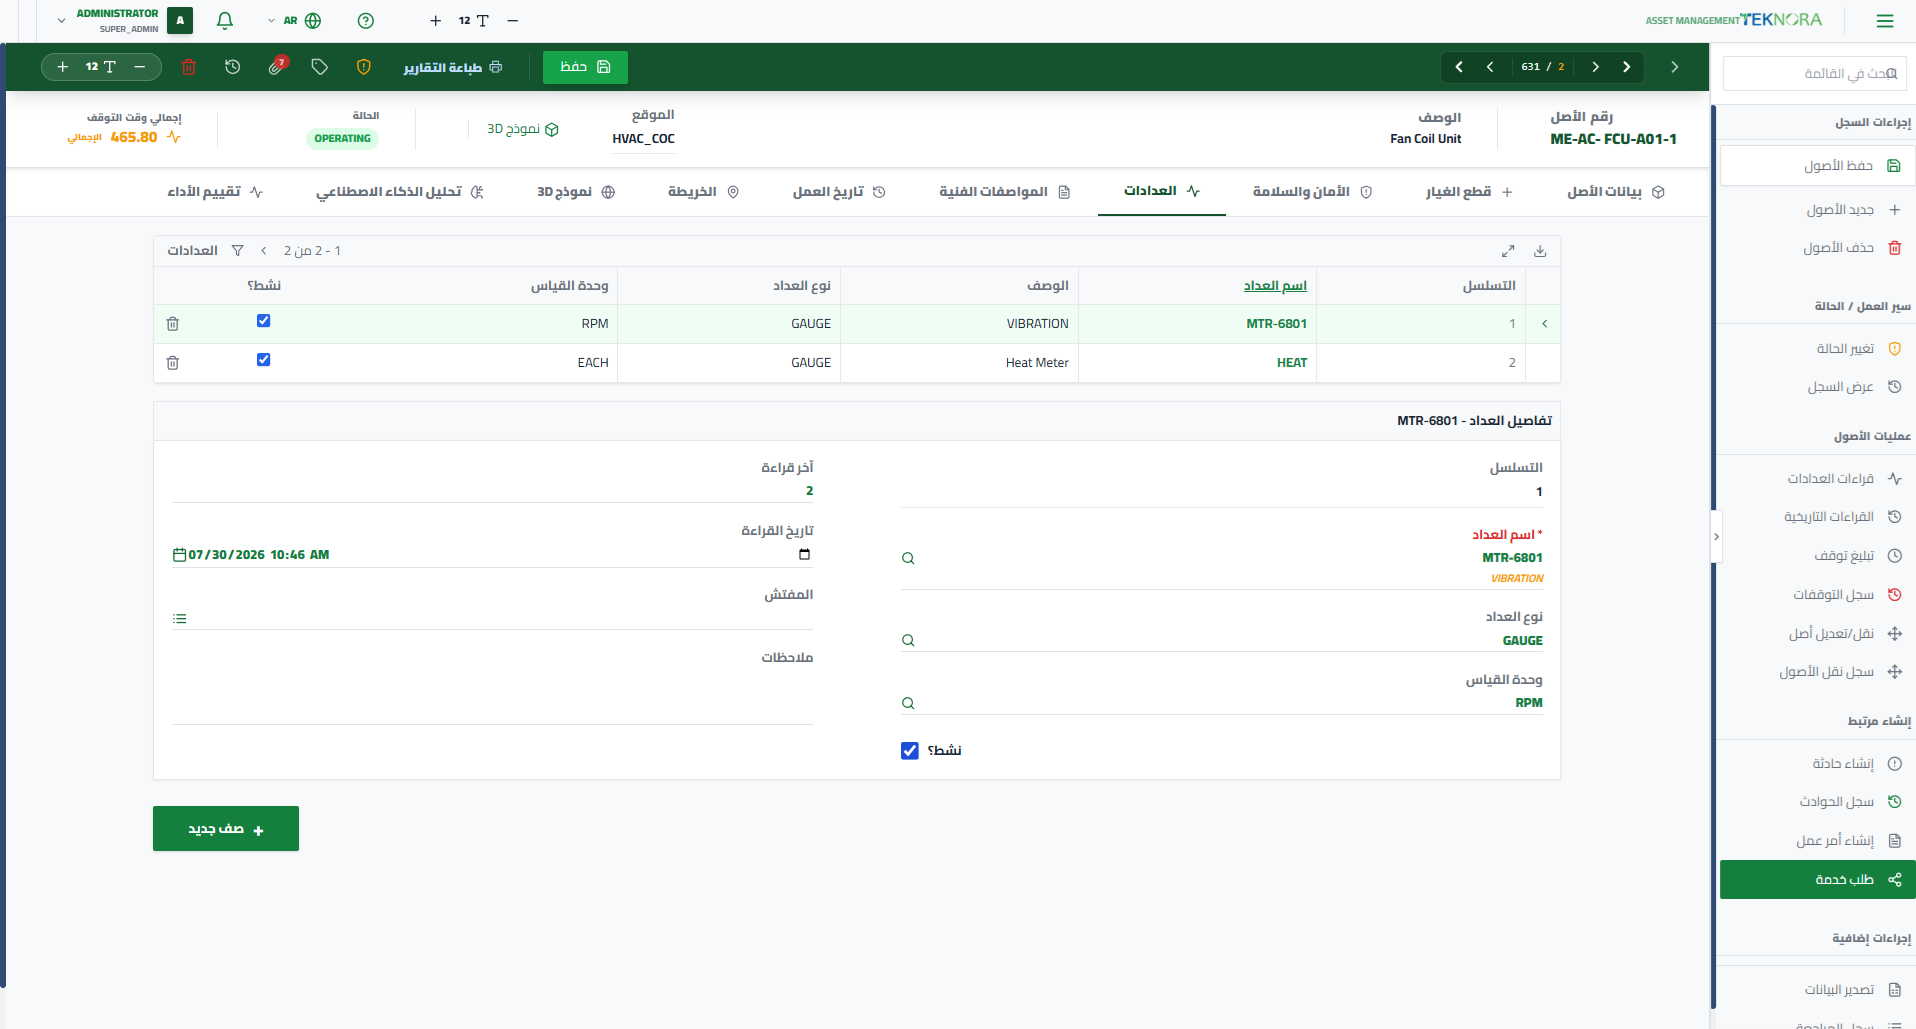Click the meters table pagination arrow

263,251
